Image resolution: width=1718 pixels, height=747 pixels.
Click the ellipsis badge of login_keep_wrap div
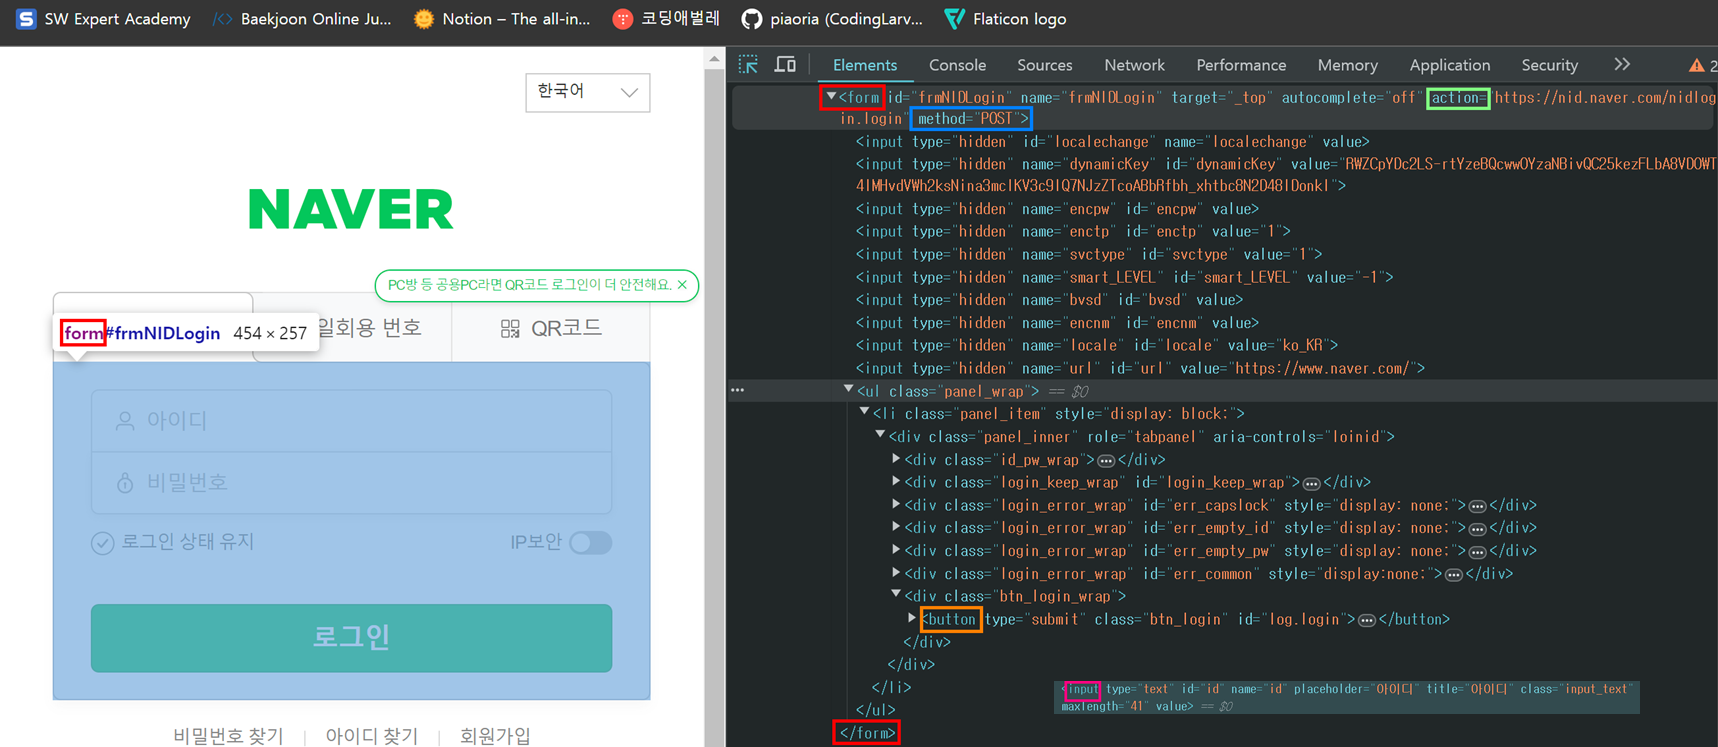pos(1311,483)
